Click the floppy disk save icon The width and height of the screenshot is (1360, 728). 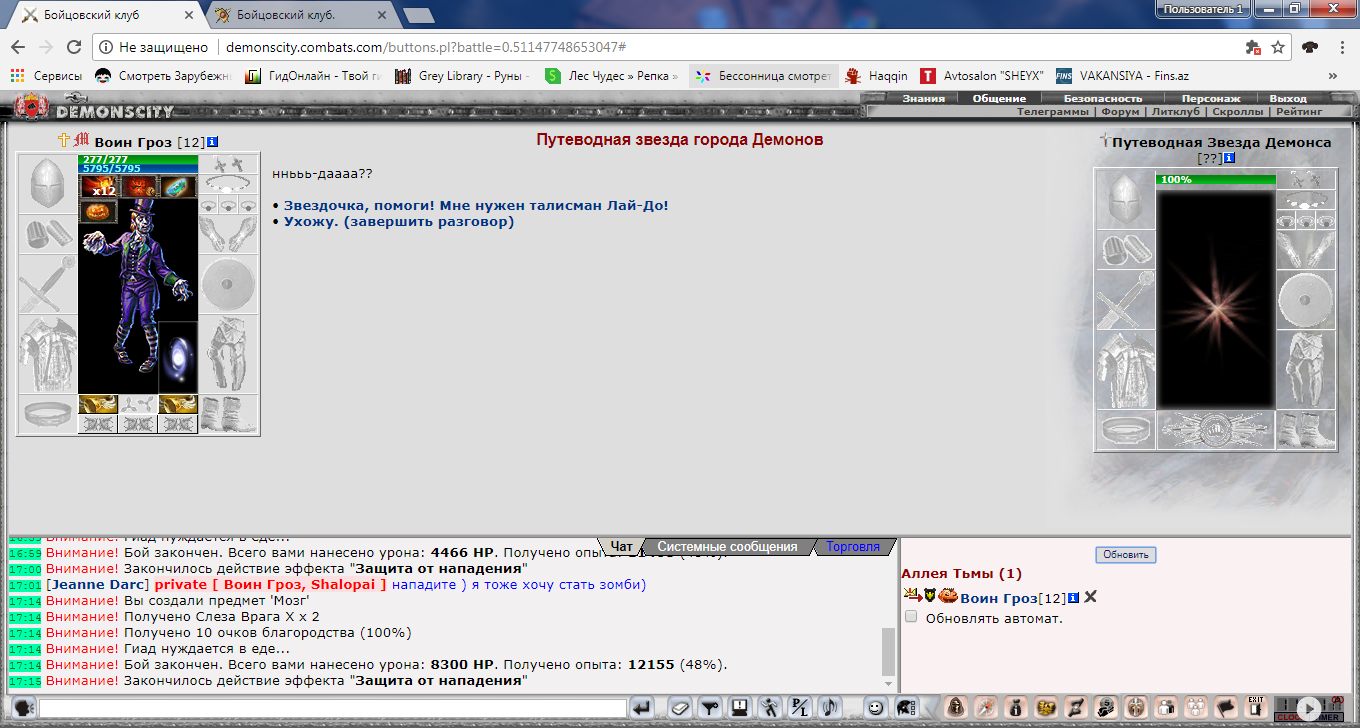[740, 708]
